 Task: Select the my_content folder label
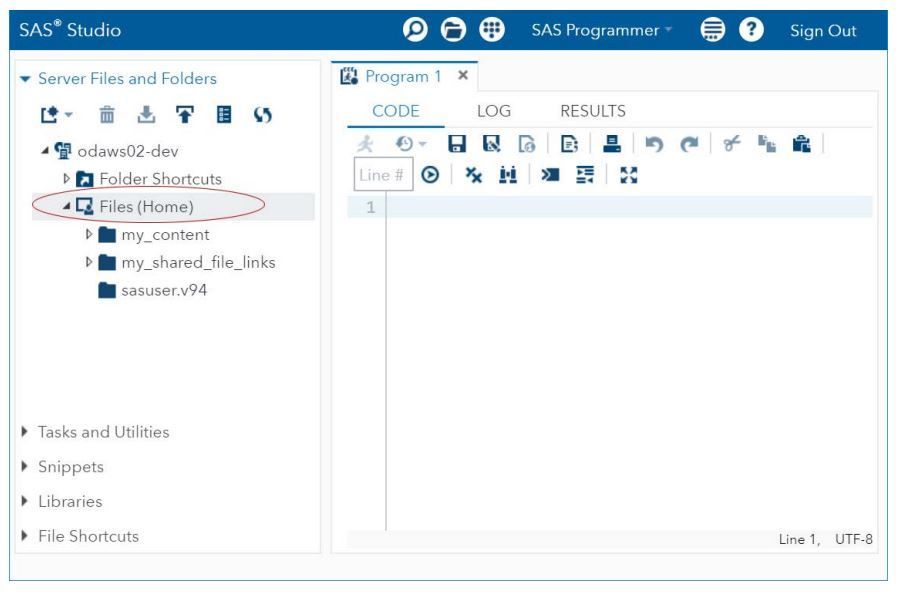coord(165,234)
